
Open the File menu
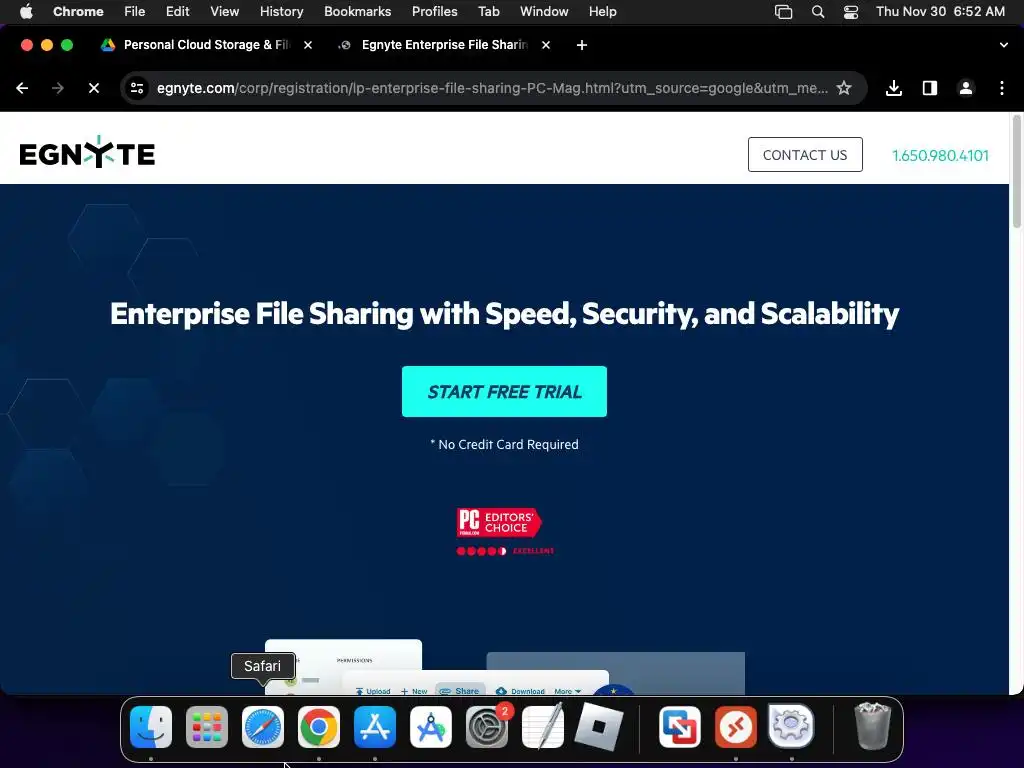point(135,12)
